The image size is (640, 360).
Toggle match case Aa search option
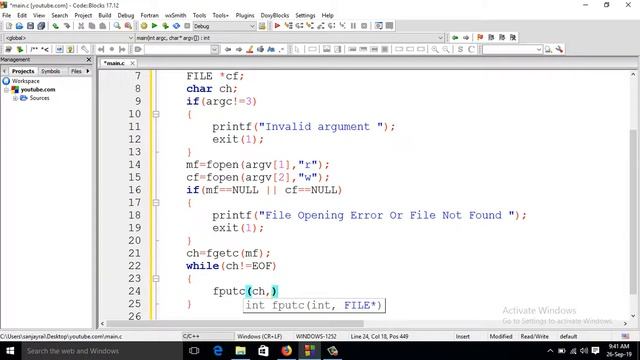[271, 49]
